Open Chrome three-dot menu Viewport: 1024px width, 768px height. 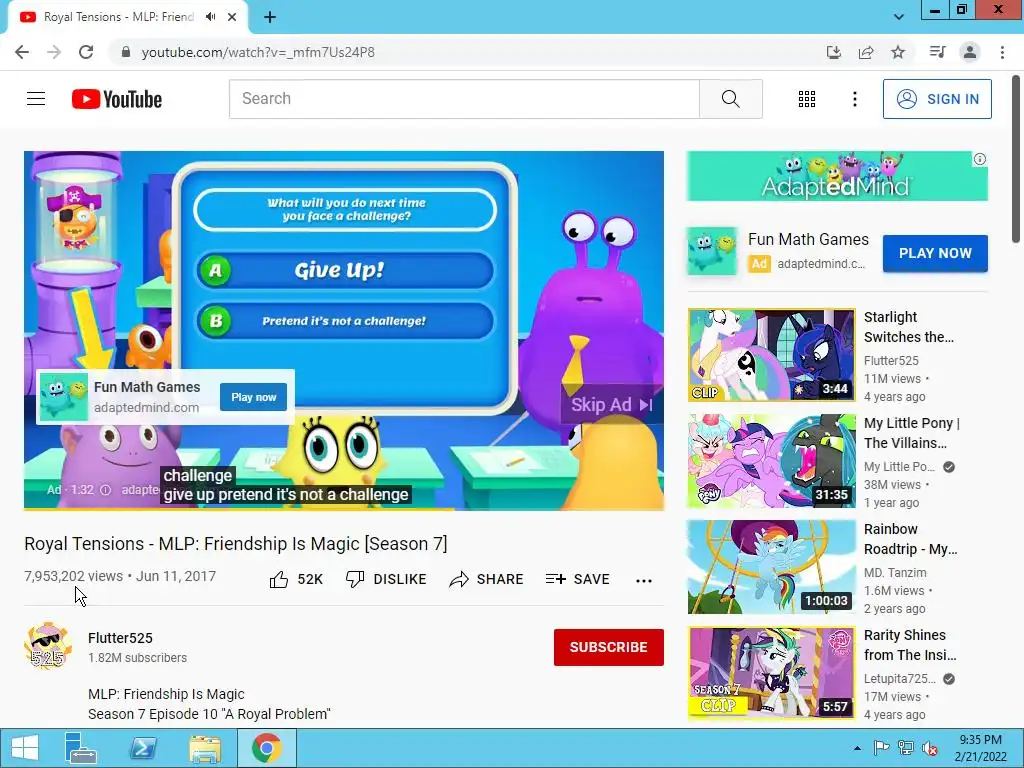pos(1002,52)
